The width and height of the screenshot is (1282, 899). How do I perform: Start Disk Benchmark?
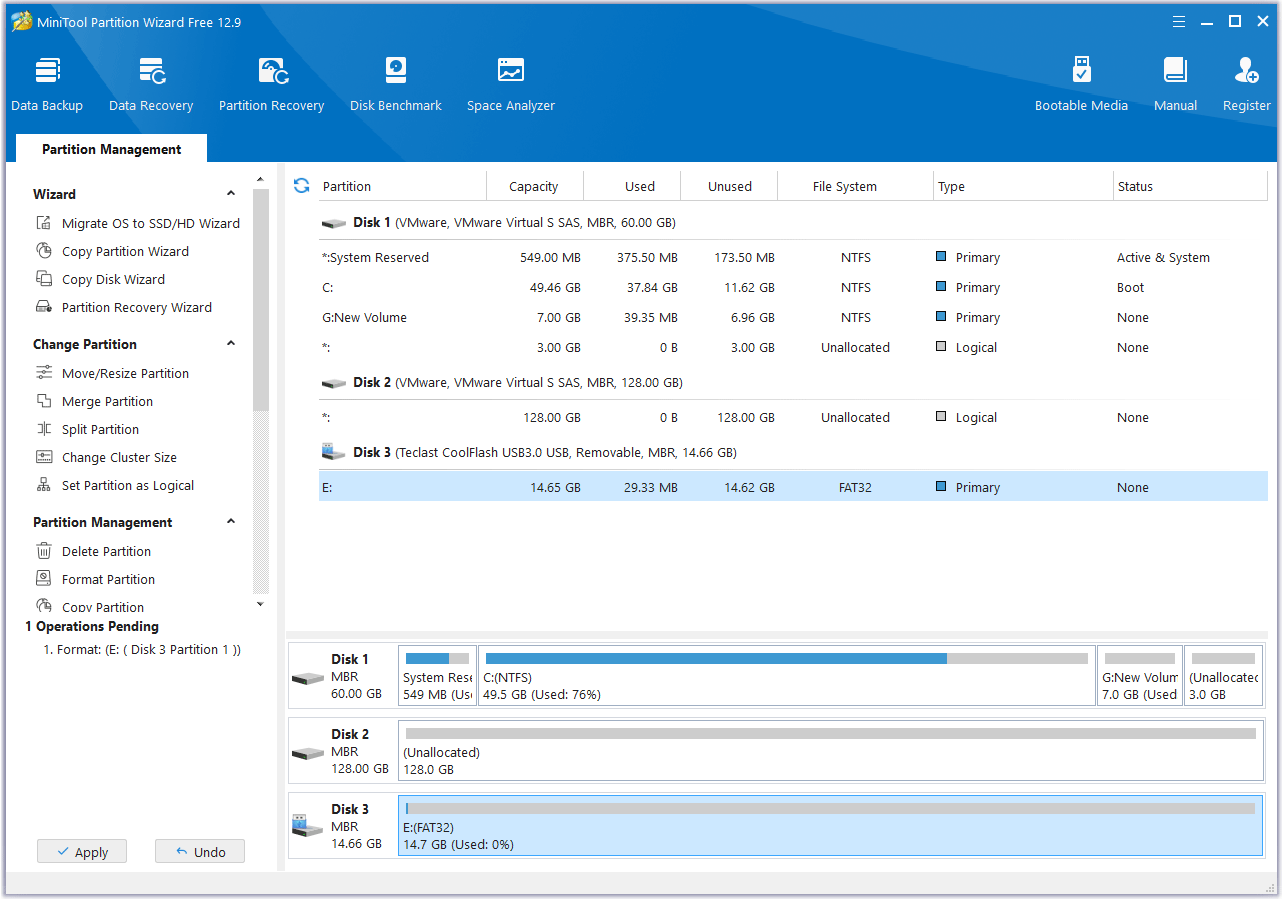396,84
